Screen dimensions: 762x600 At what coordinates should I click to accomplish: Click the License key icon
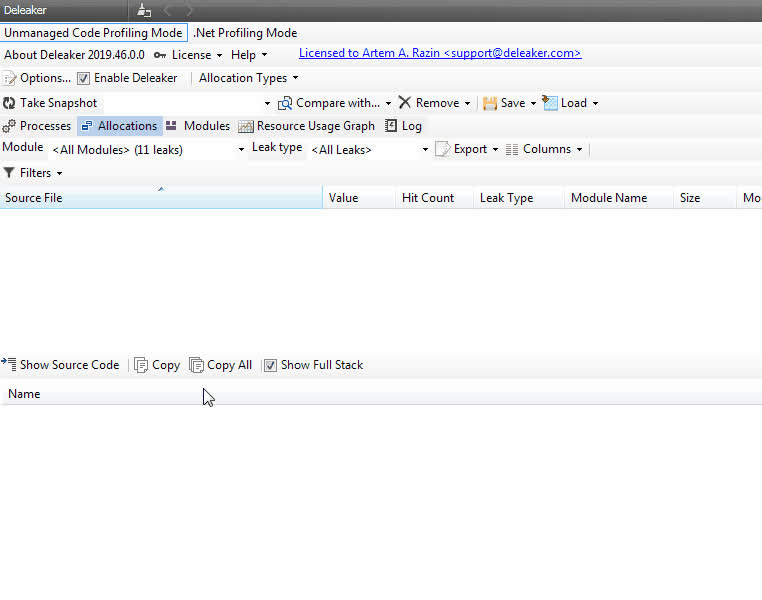tap(160, 55)
